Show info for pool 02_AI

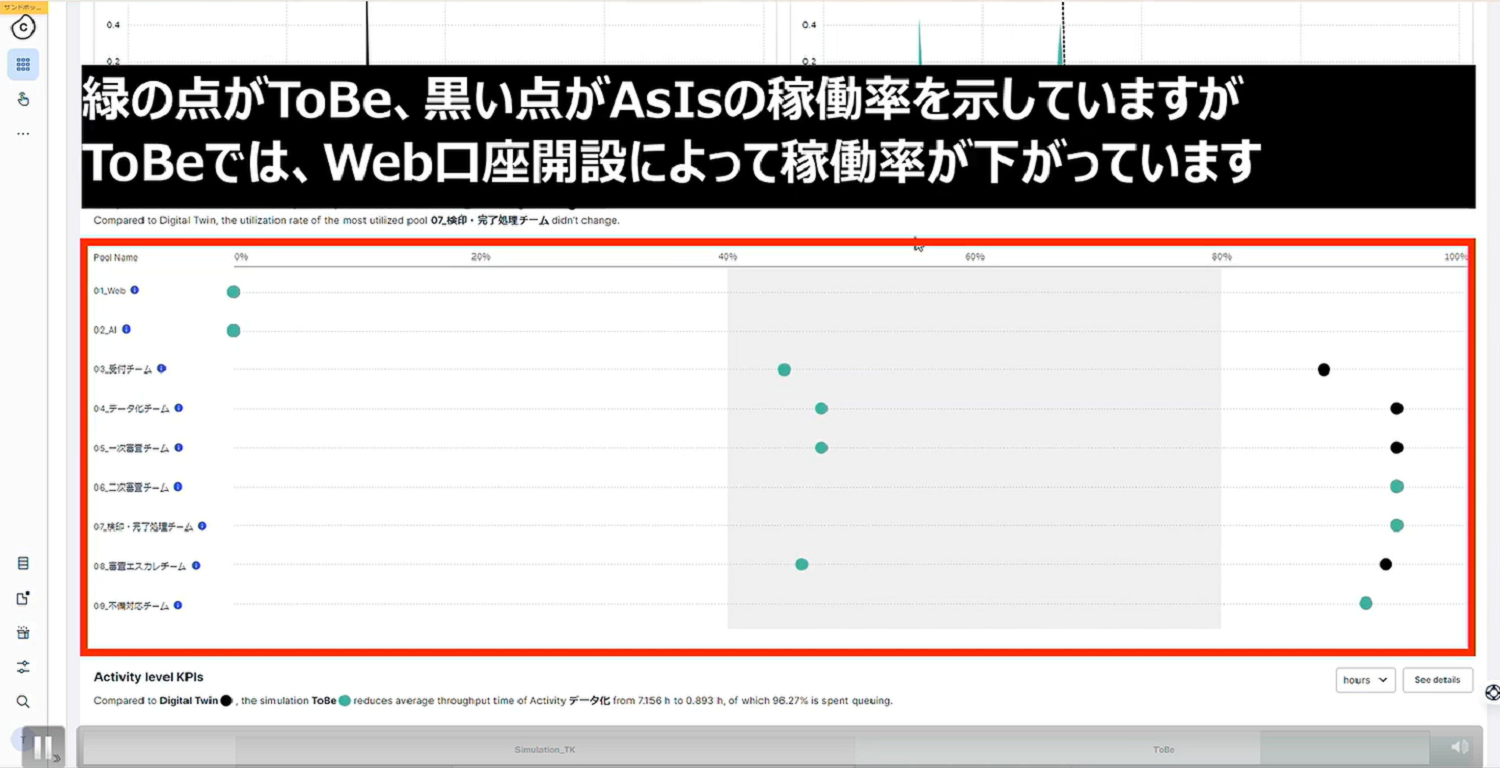(126, 329)
